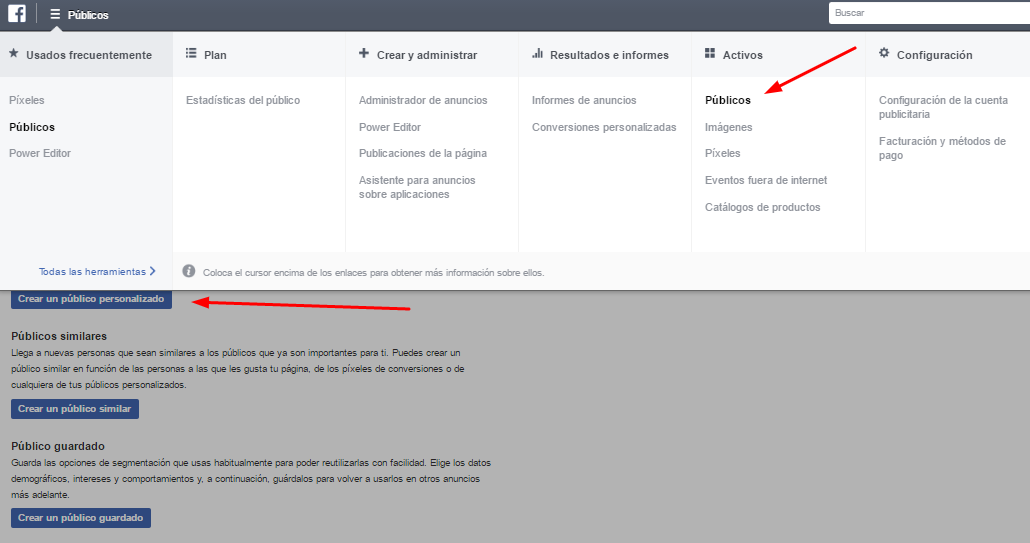The height and width of the screenshot is (543, 1030).
Task: Open the hamburger menu icon beside Públicos
Action: click(x=55, y=14)
